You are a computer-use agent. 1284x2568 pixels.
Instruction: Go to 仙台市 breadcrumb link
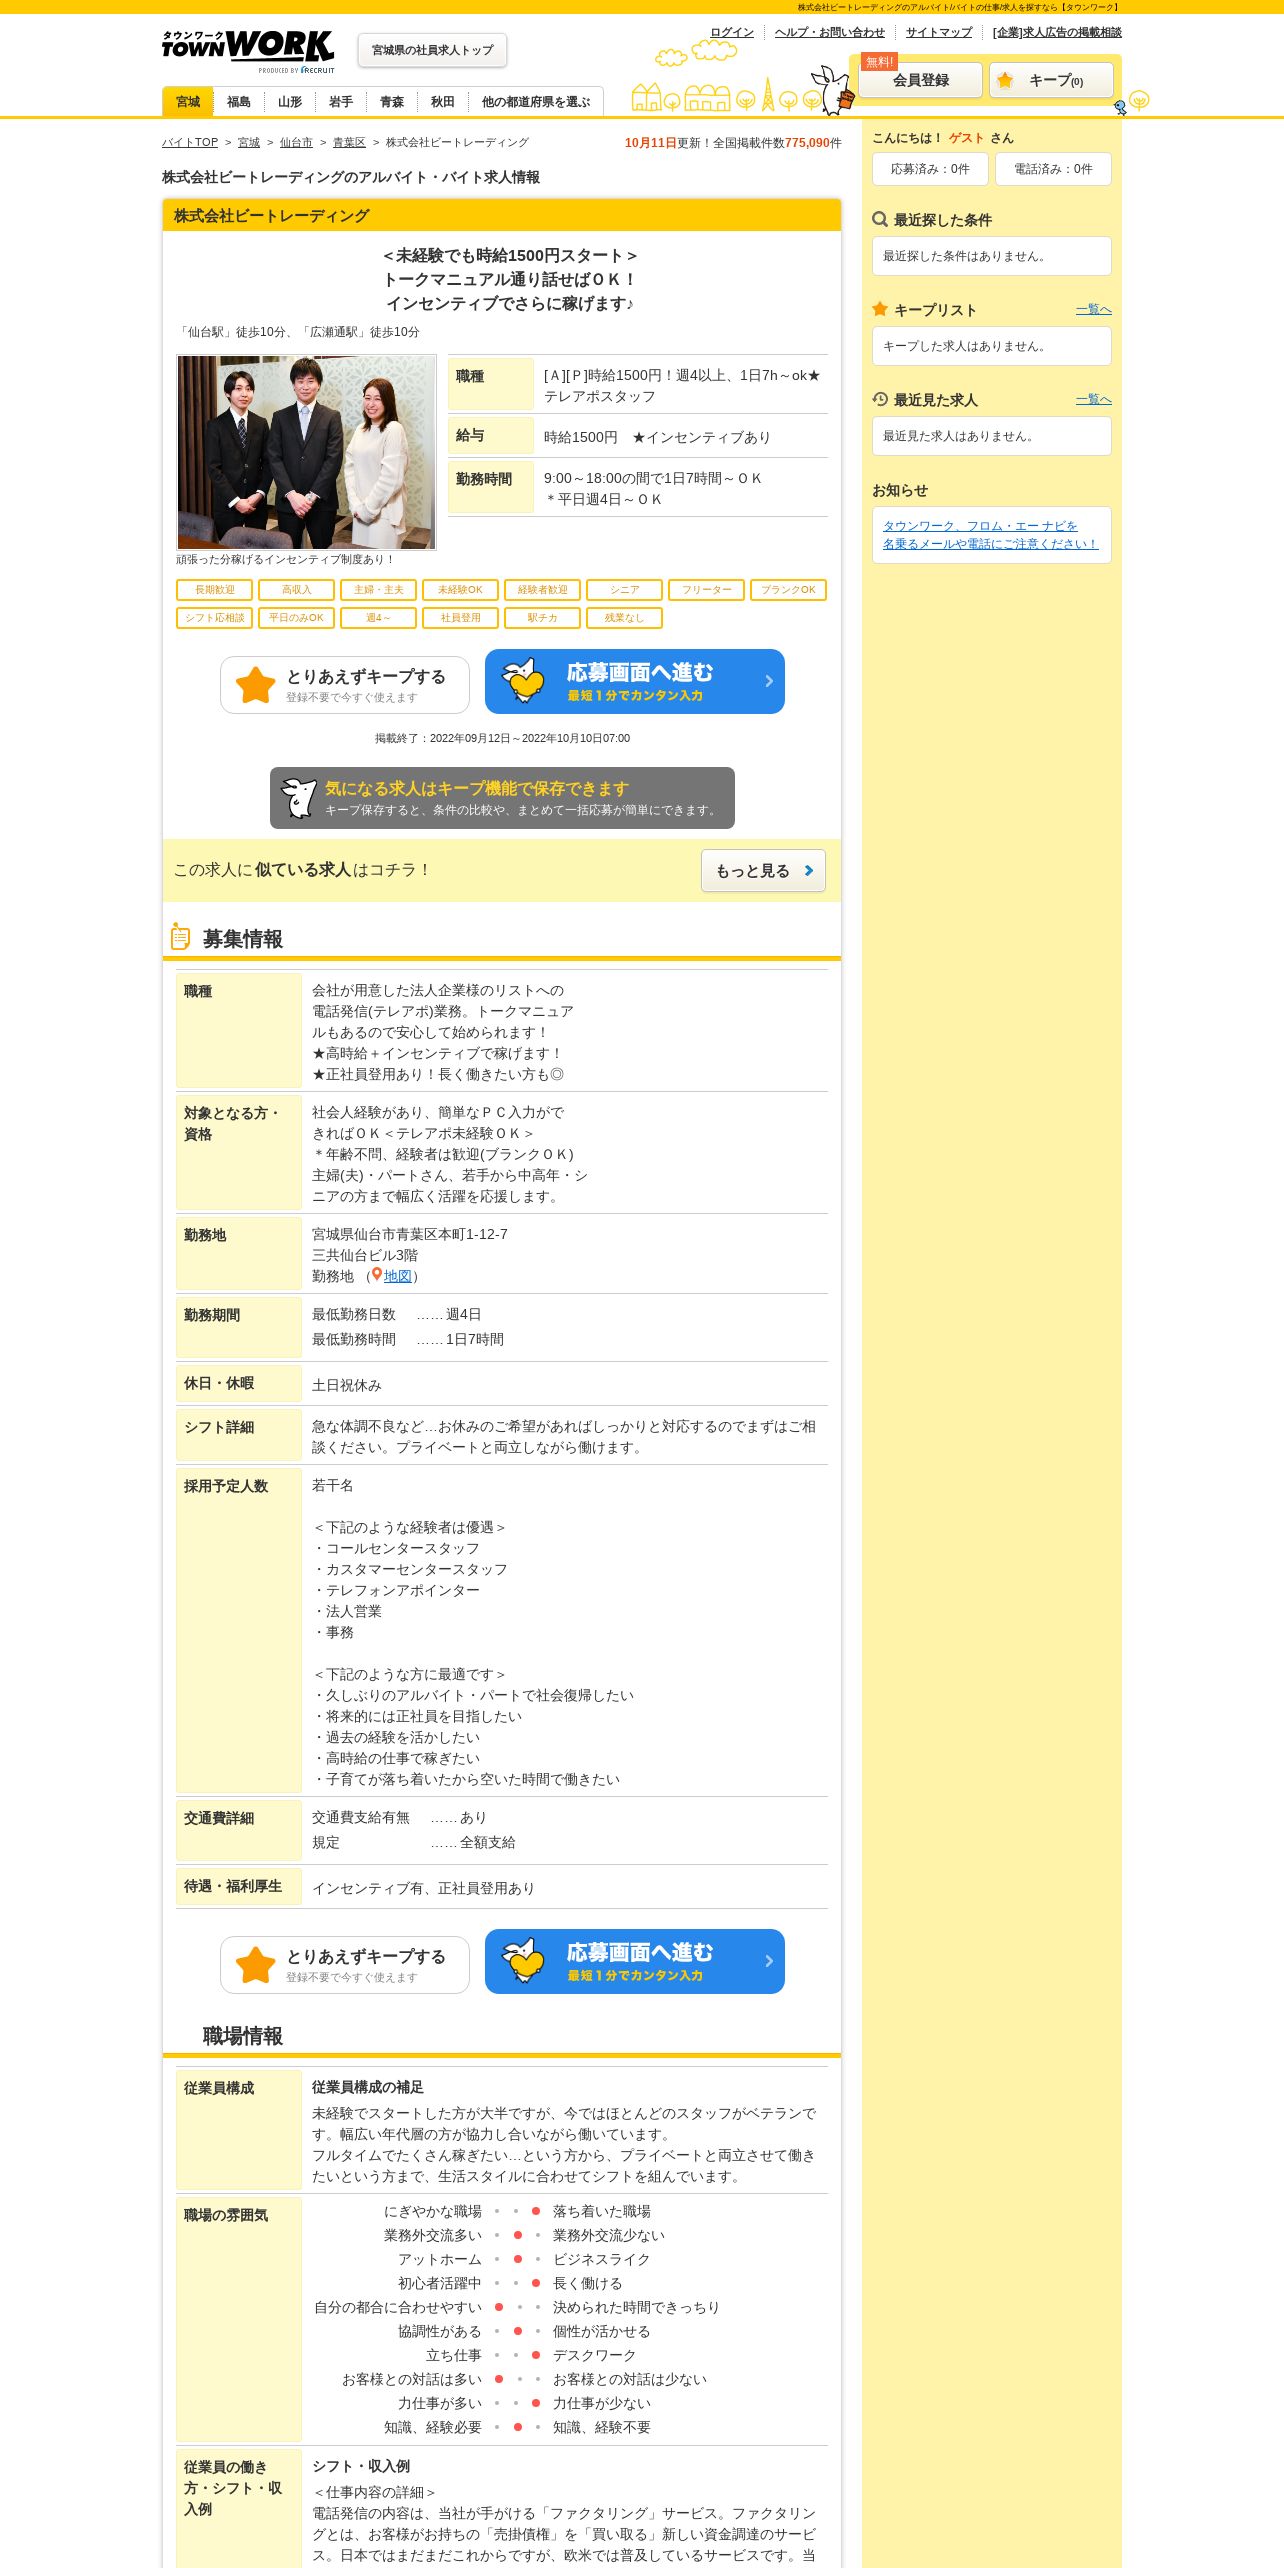coord(296,143)
